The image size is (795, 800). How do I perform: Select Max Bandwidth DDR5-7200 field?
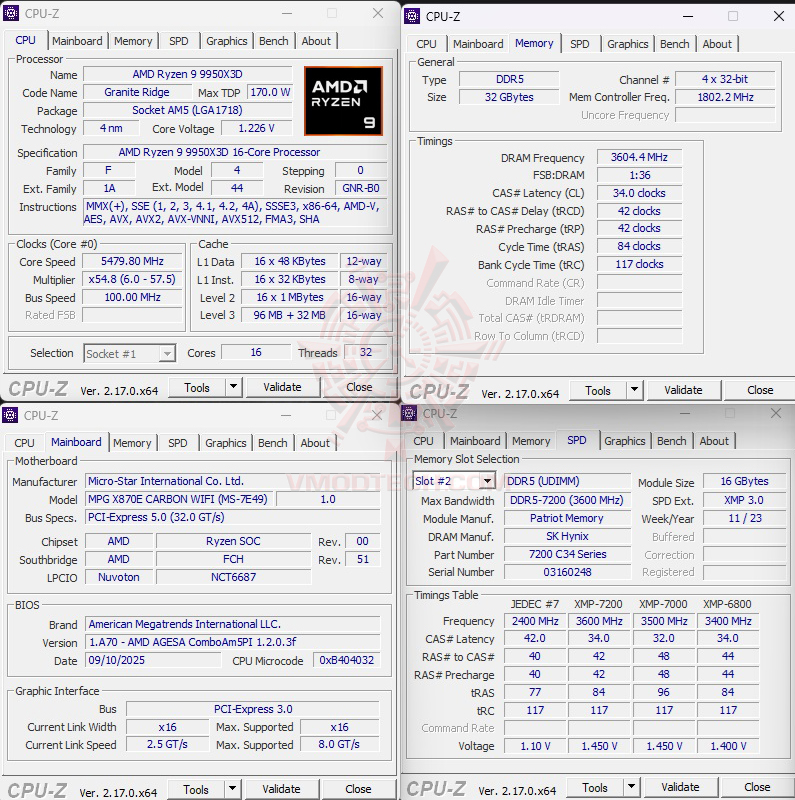567,501
